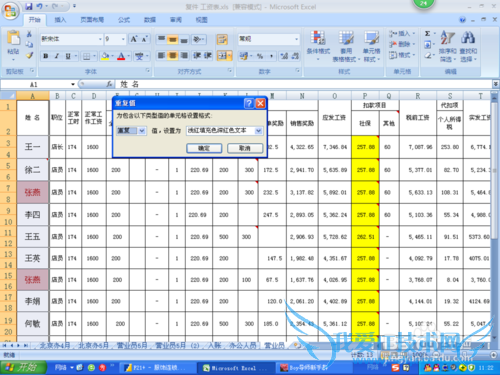The image size is (500, 375).
Task: Switch to the 插入 ribbon tab
Action: 60,20
